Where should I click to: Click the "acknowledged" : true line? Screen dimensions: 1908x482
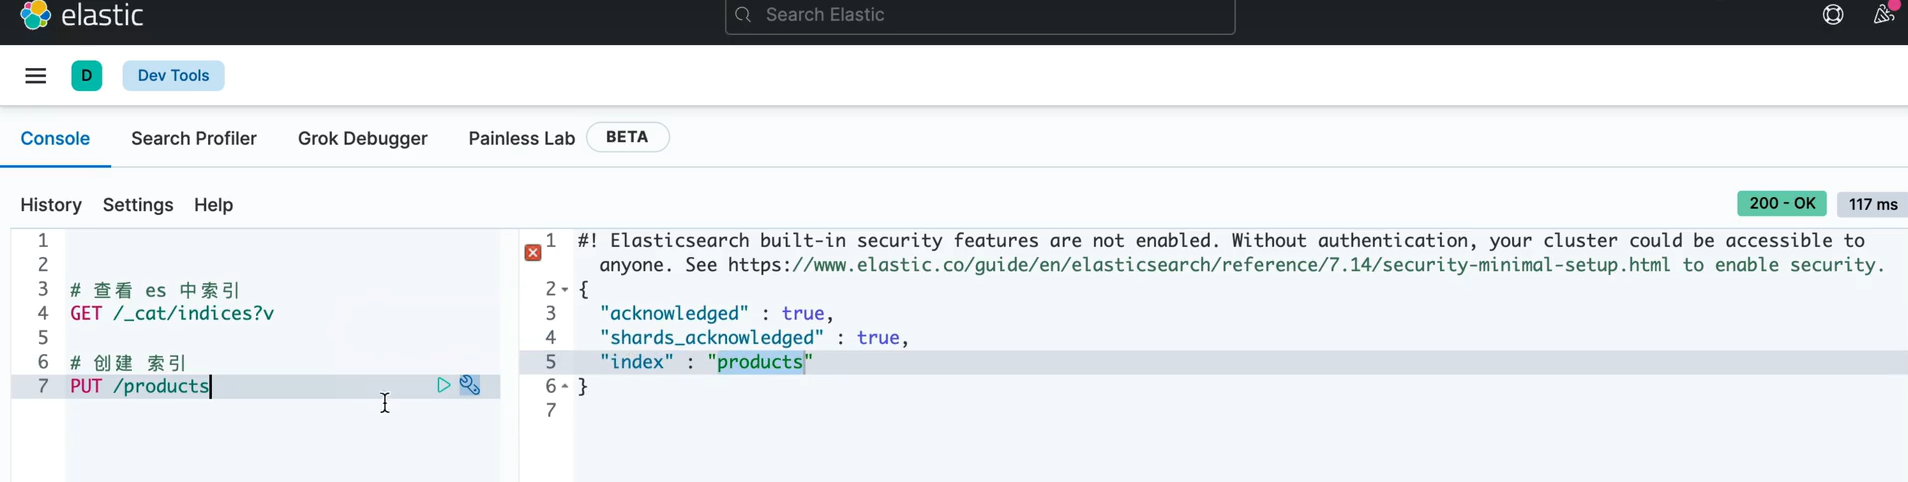717,314
